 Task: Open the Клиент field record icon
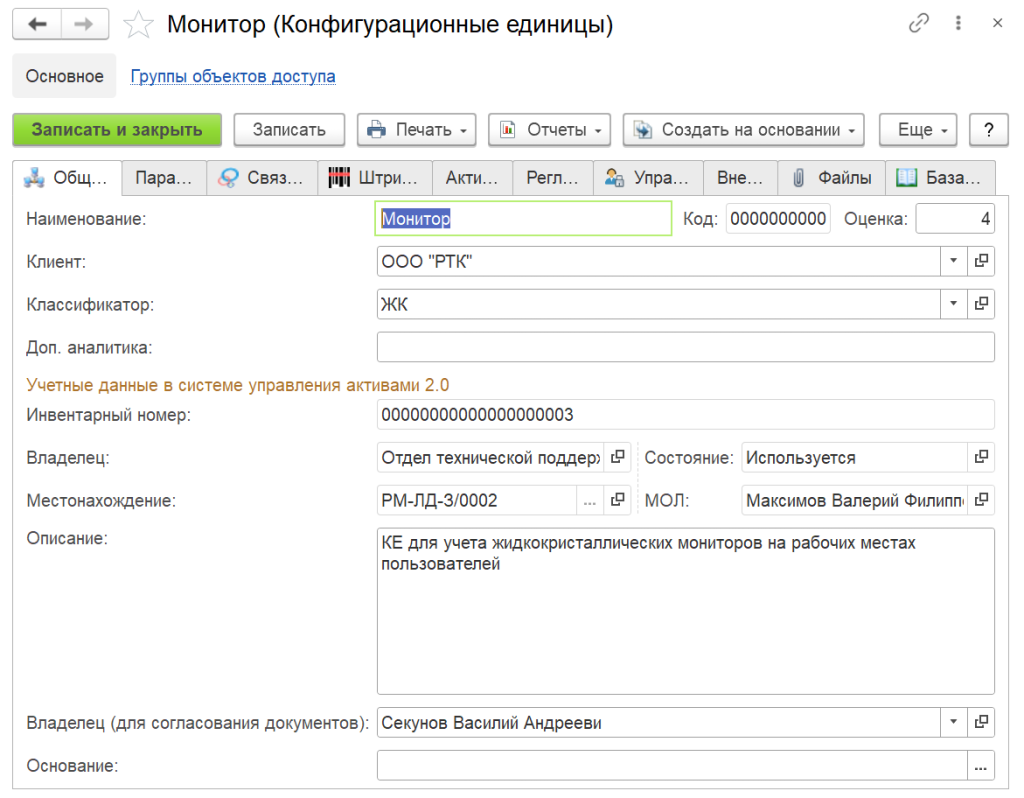981,261
